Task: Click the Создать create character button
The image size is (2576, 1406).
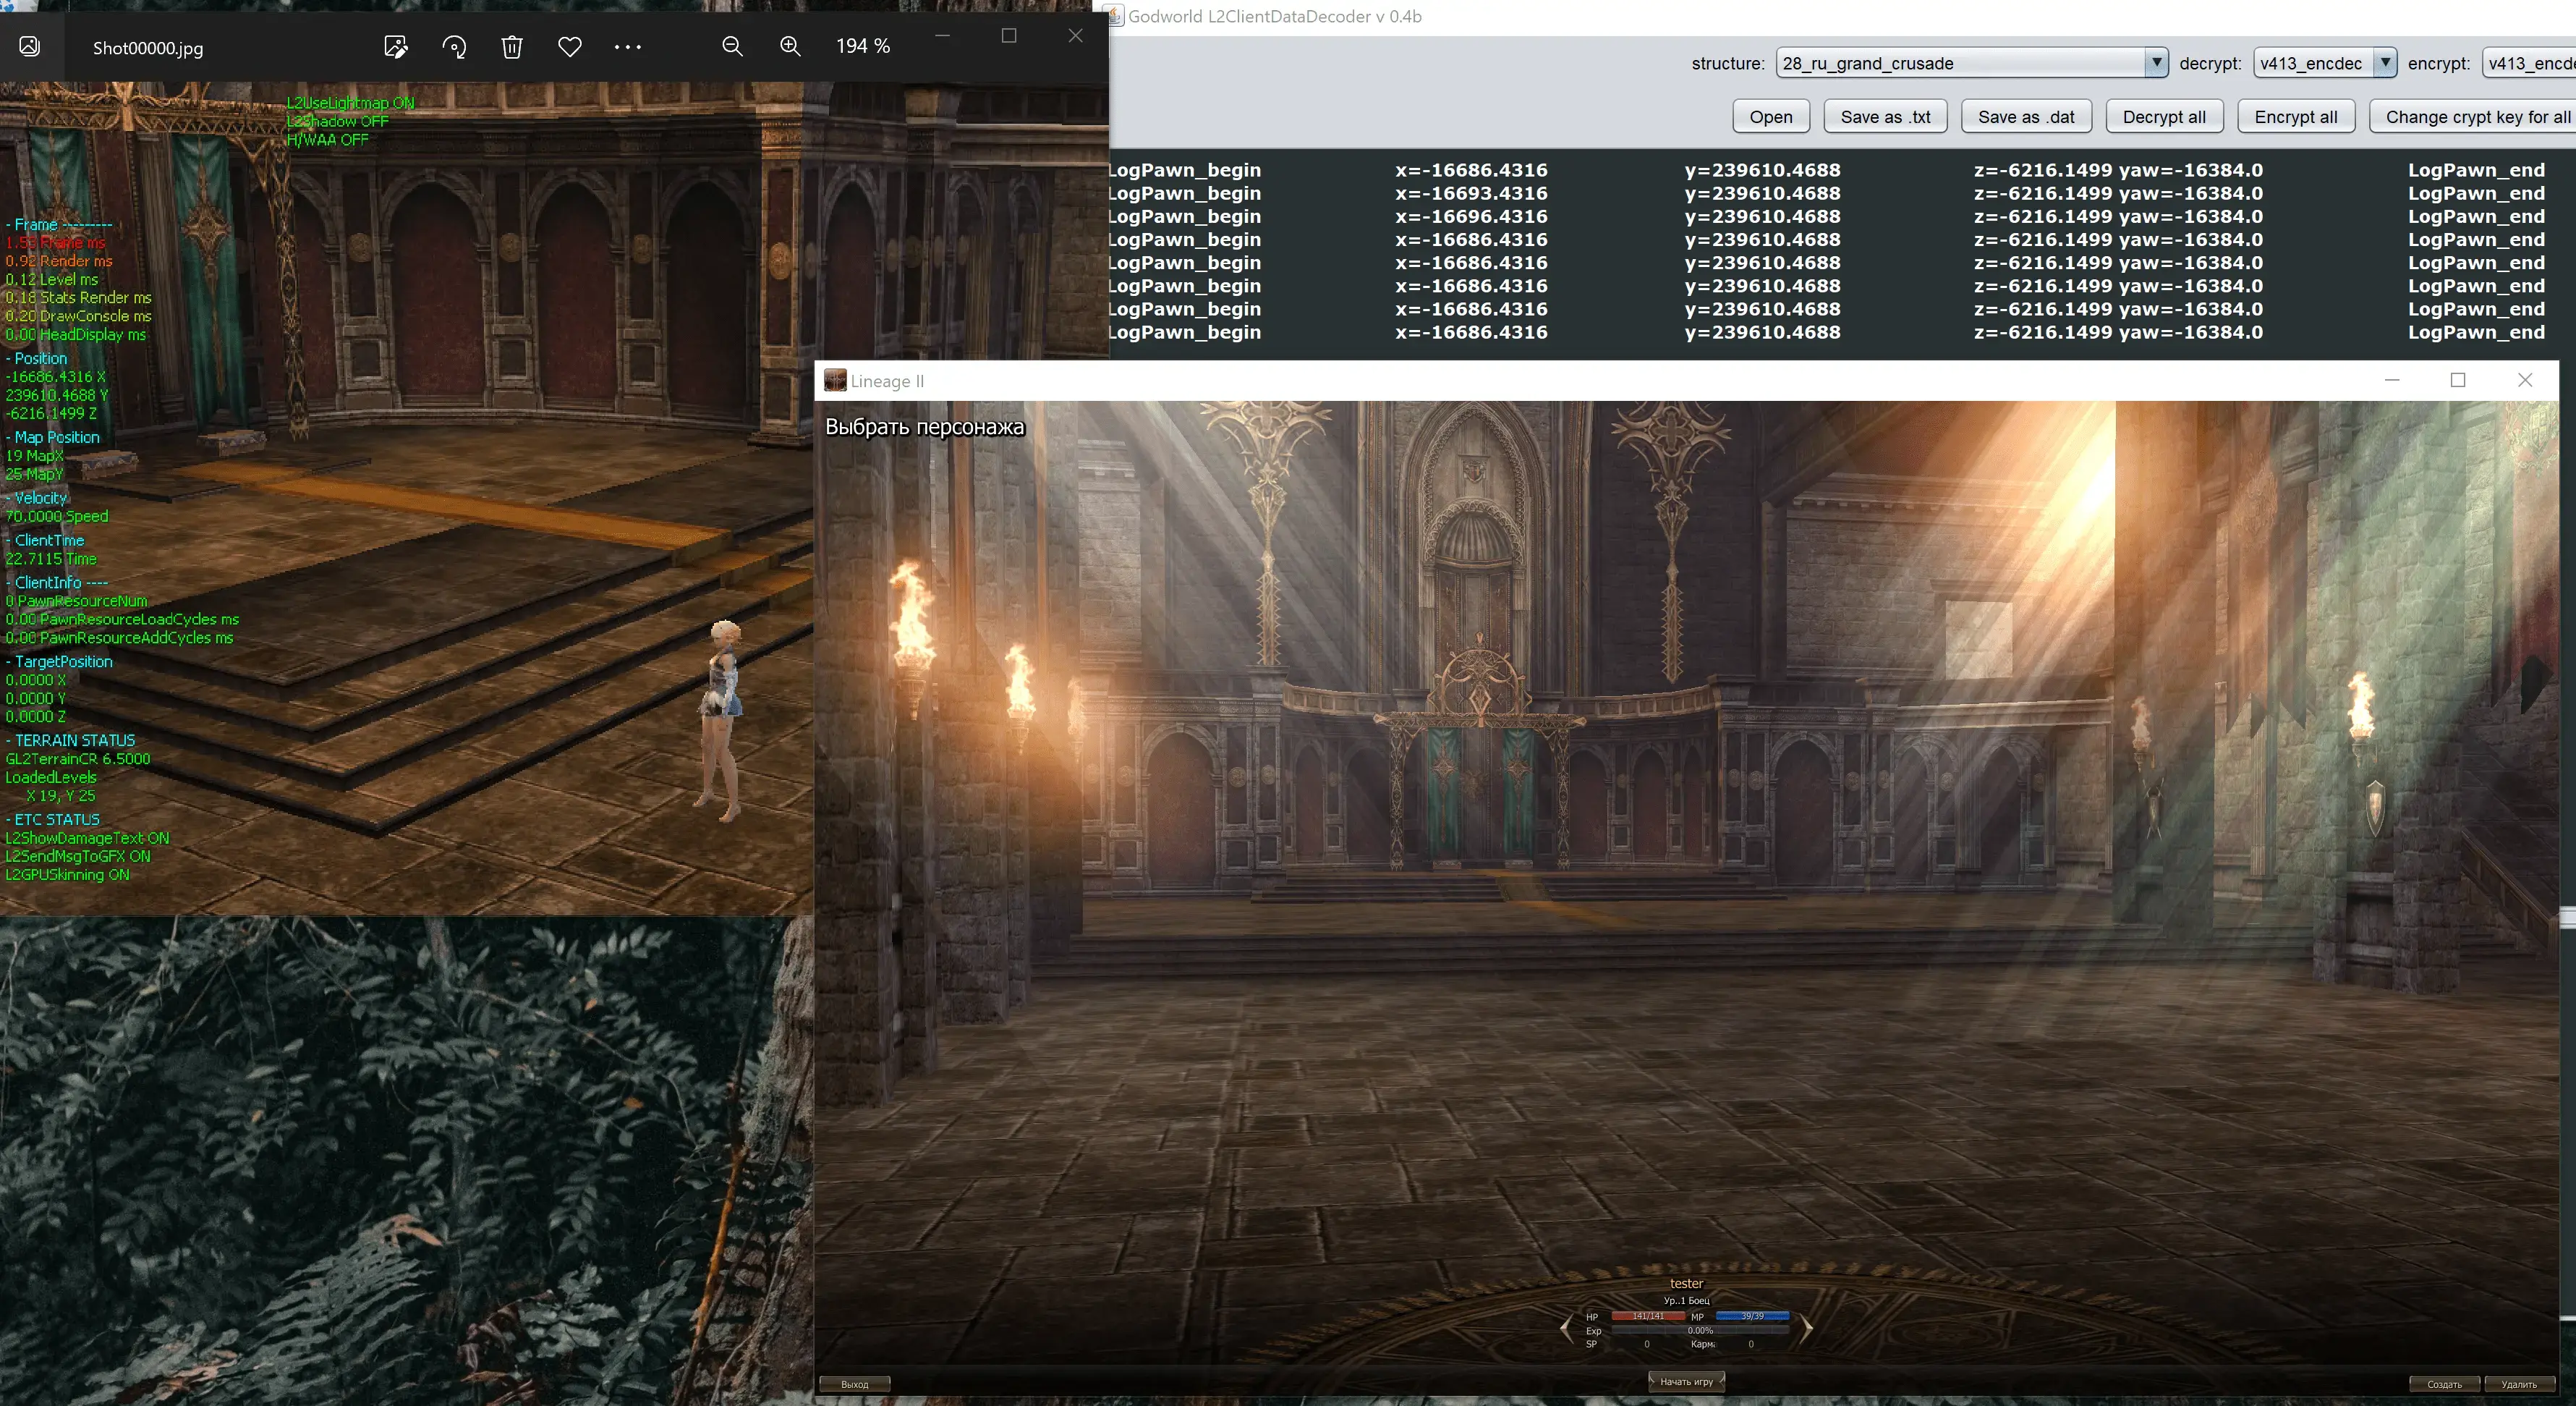Action: coord(2444,1384)
